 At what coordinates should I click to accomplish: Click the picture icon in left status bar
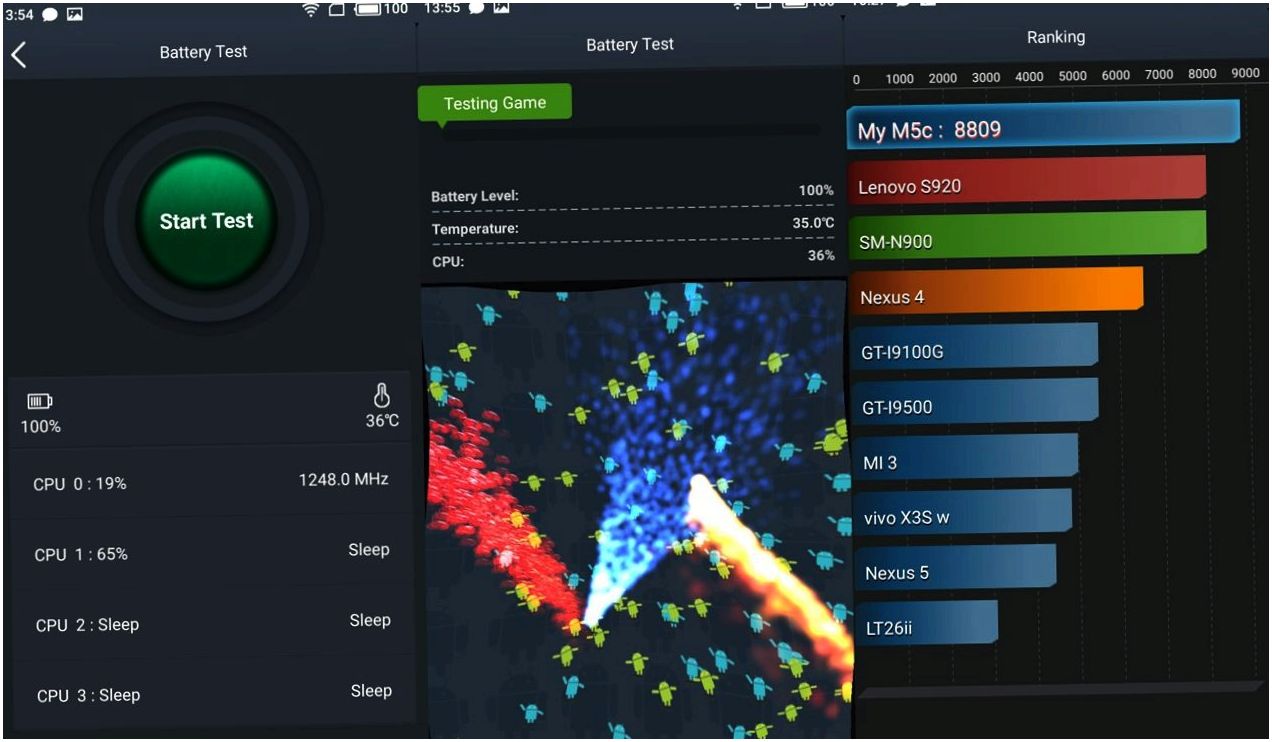(x=75, y=15)
